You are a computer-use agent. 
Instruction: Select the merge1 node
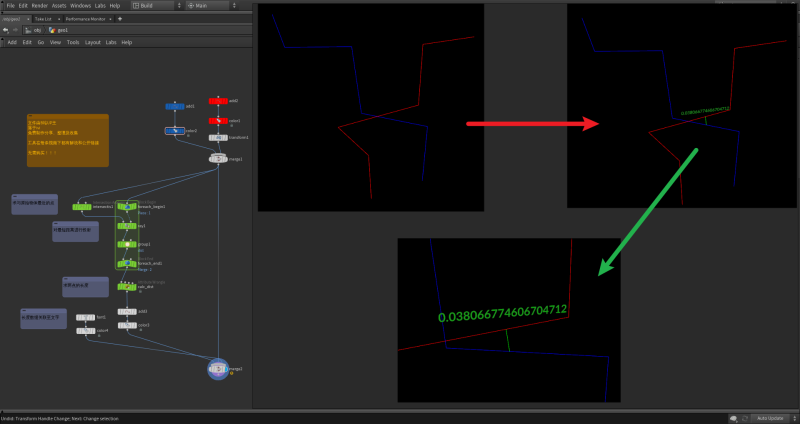219,158
